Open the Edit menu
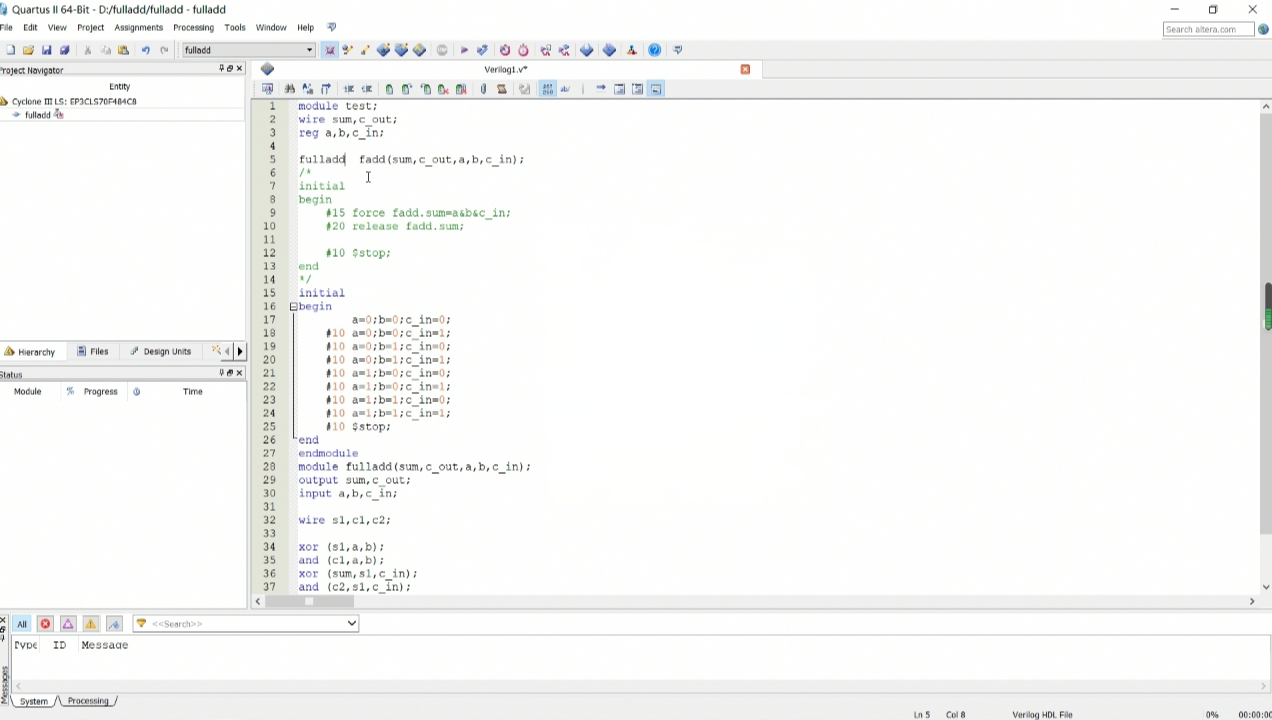Screen dimensions: 1272x720 click(30, 28)
